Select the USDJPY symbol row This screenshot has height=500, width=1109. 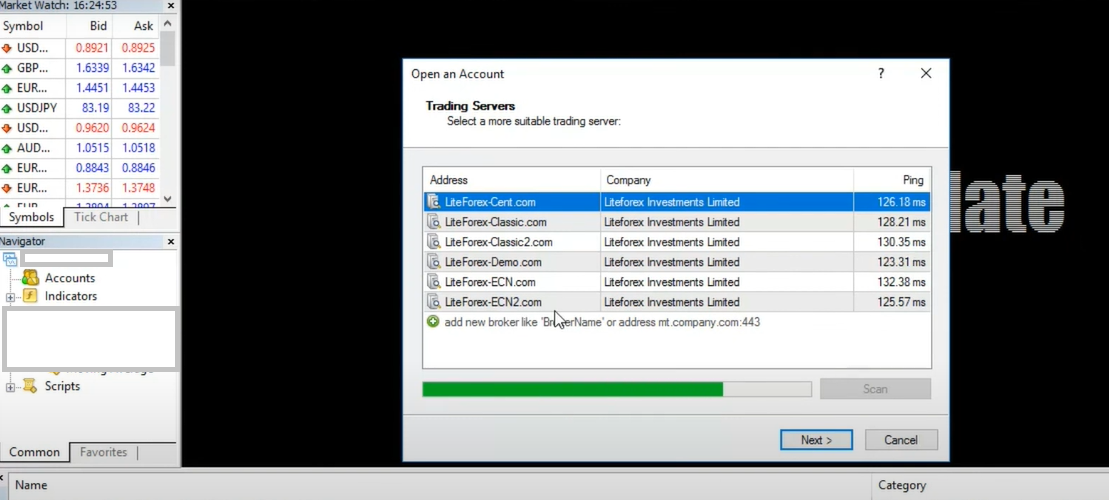click(81, 108)
